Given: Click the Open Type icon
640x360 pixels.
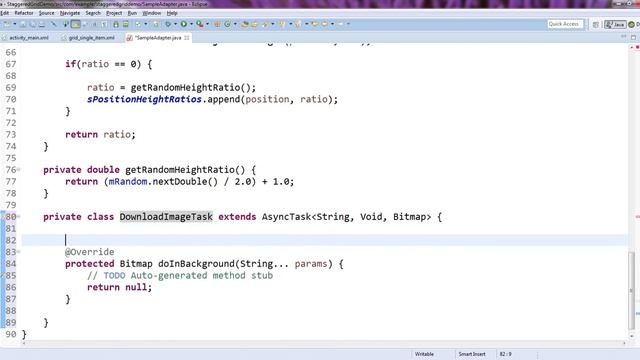Looking at the screenshot, I should click(x=245, y=24).
